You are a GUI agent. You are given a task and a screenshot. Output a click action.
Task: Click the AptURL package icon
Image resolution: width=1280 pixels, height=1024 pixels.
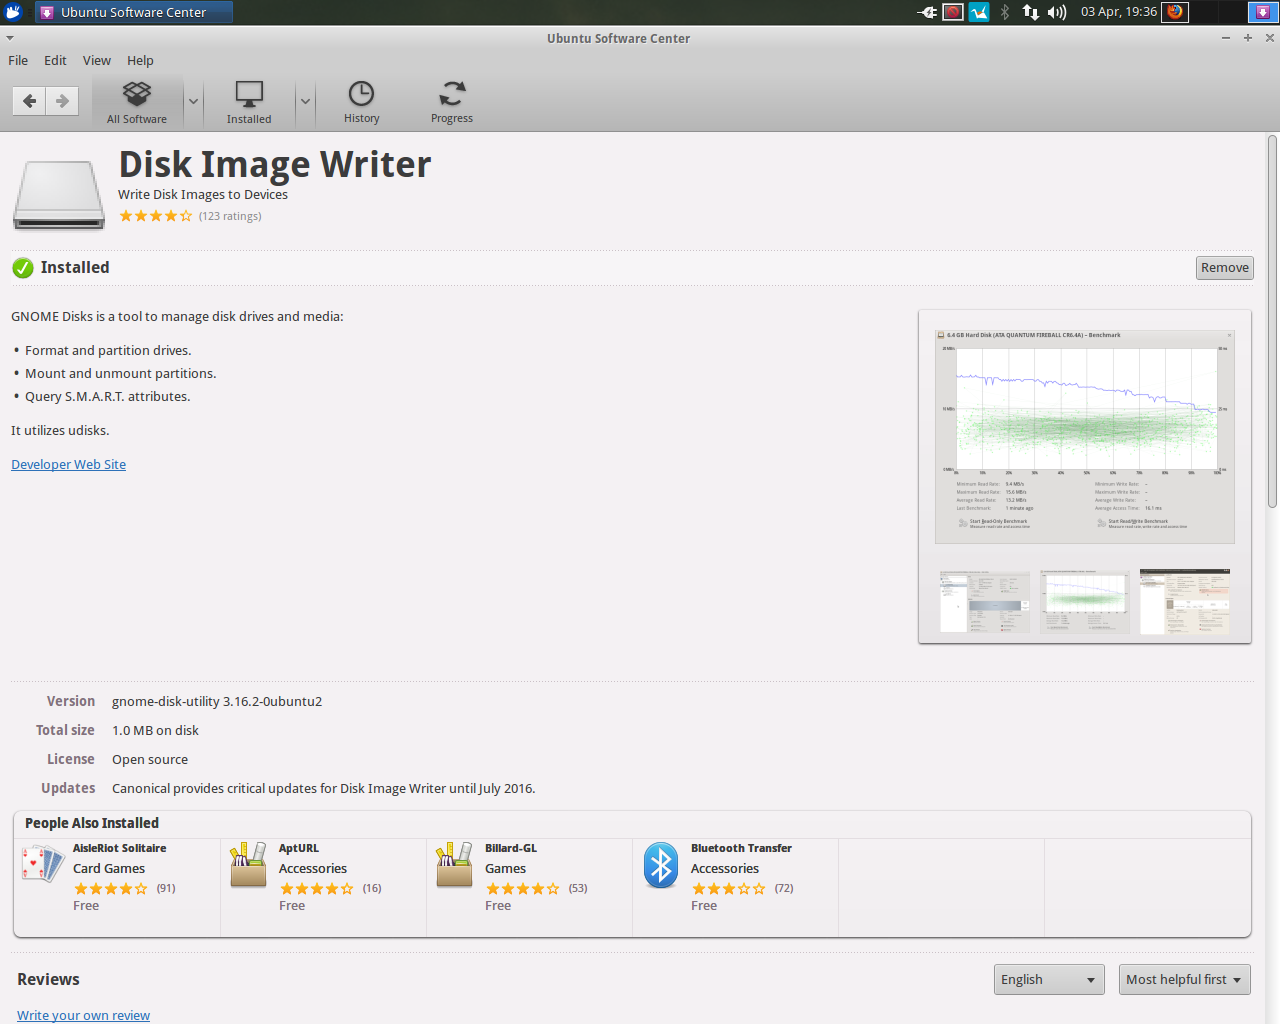point(248,864)
